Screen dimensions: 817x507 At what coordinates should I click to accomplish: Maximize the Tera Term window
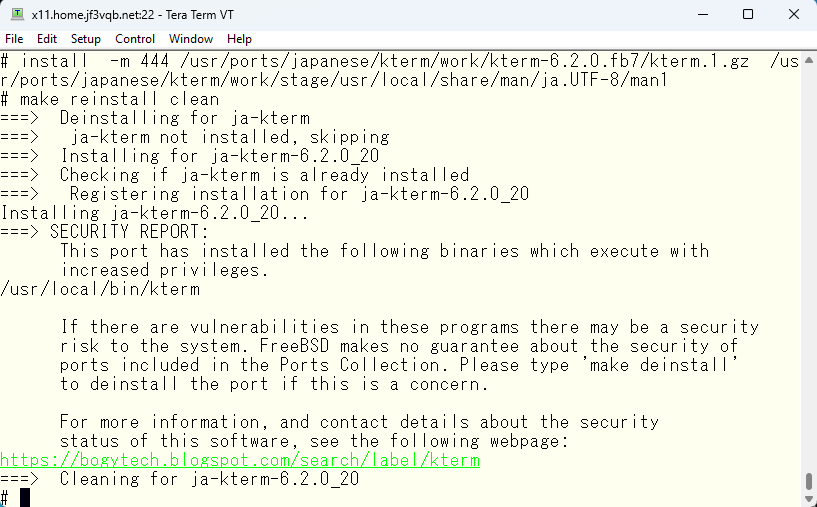pyautogui.click(x=748, y=15)
